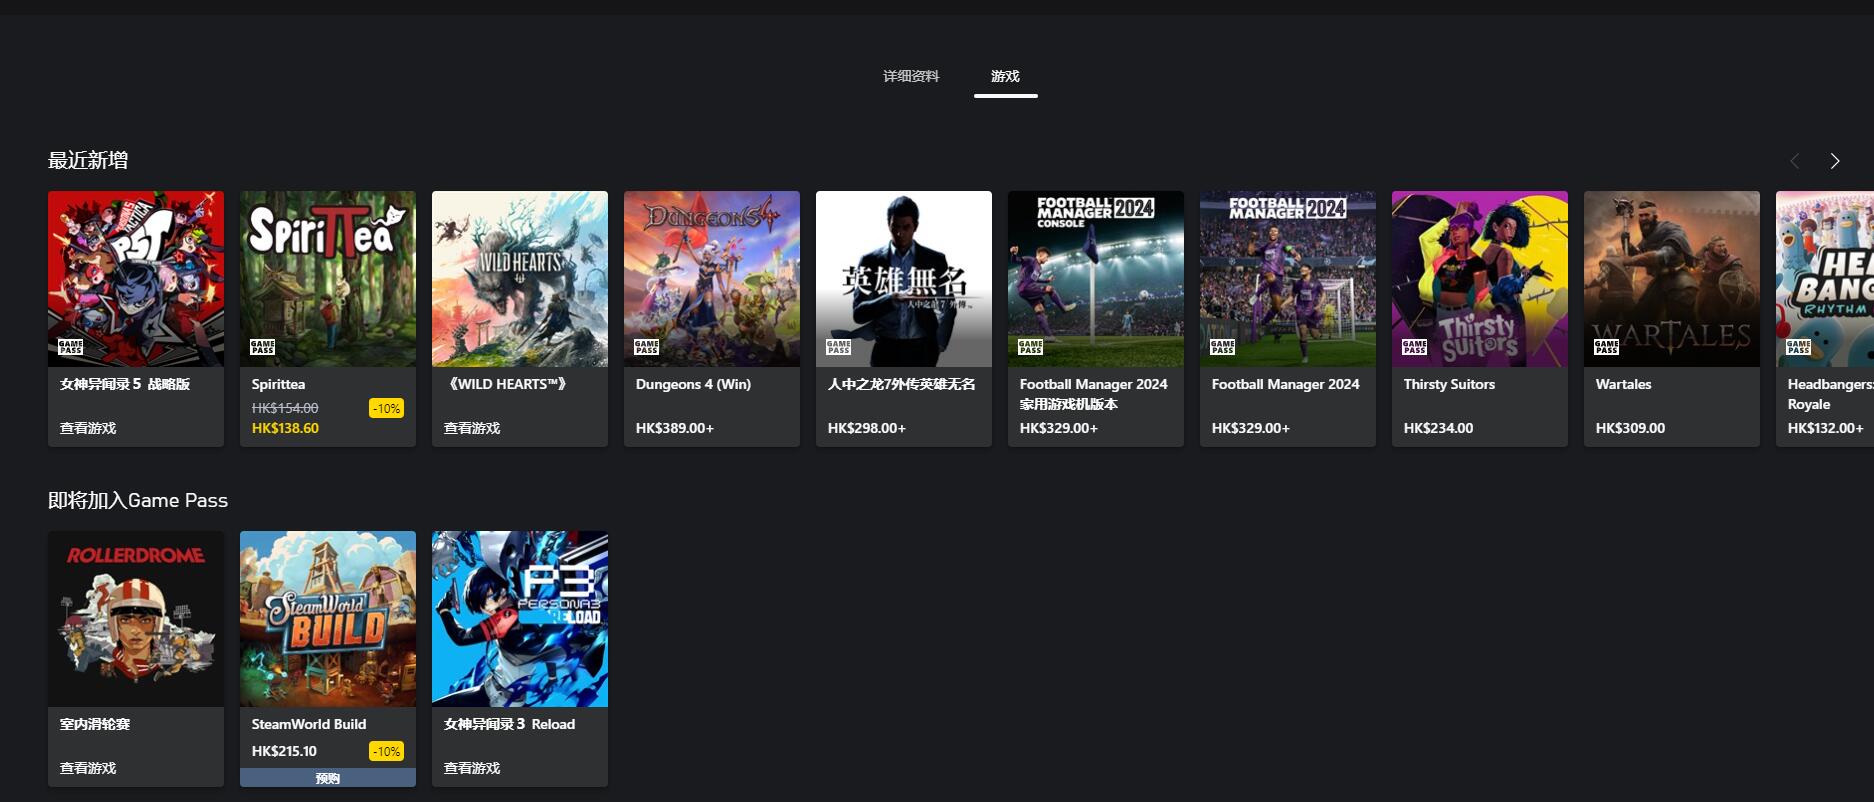Viewport: 1874px width, 802px height.
Task: Click the Wartales title text
Action: tap(1623, 384)
